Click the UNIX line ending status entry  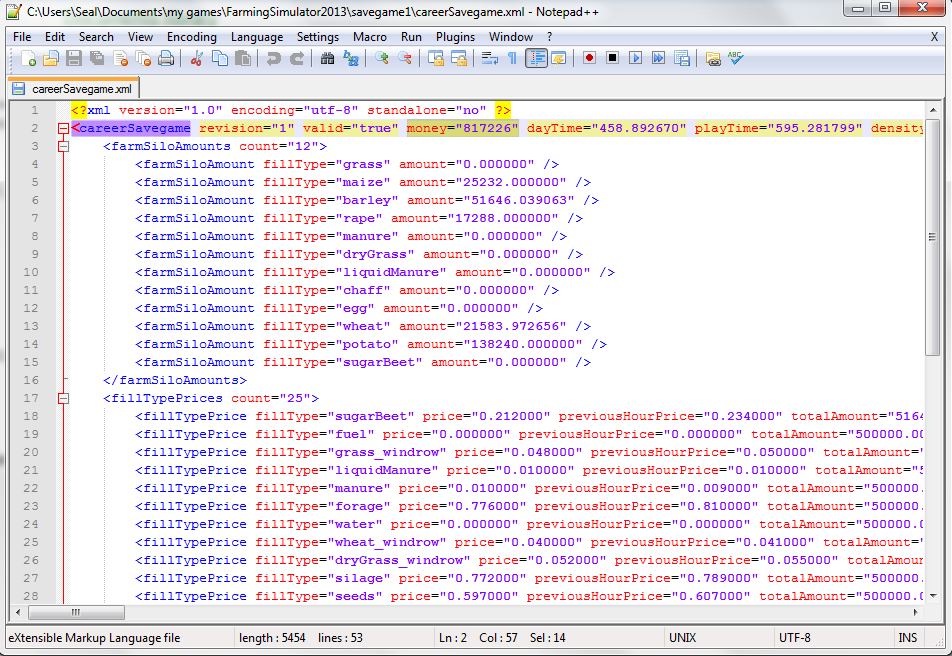pyautogui.click(x=682, y=638)
